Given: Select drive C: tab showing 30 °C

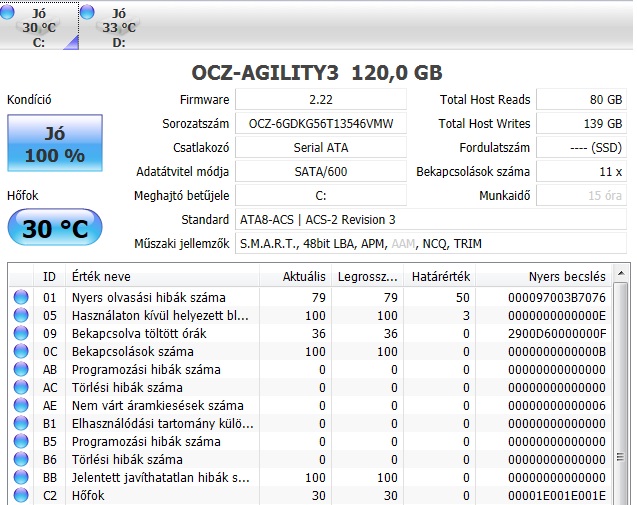Looking at the screenshot, I should pyautogui.click(x=39, y=26).
